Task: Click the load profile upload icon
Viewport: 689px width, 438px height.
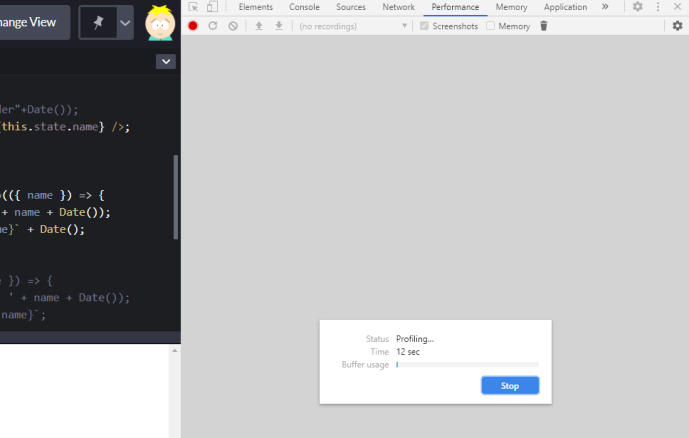Action: pyautogui.click(x=259, y=26)
